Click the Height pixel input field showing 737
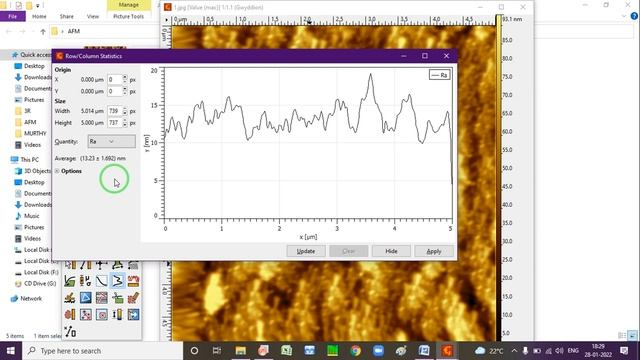The width and height of the screenshot is (640, 360). [115, 122]
